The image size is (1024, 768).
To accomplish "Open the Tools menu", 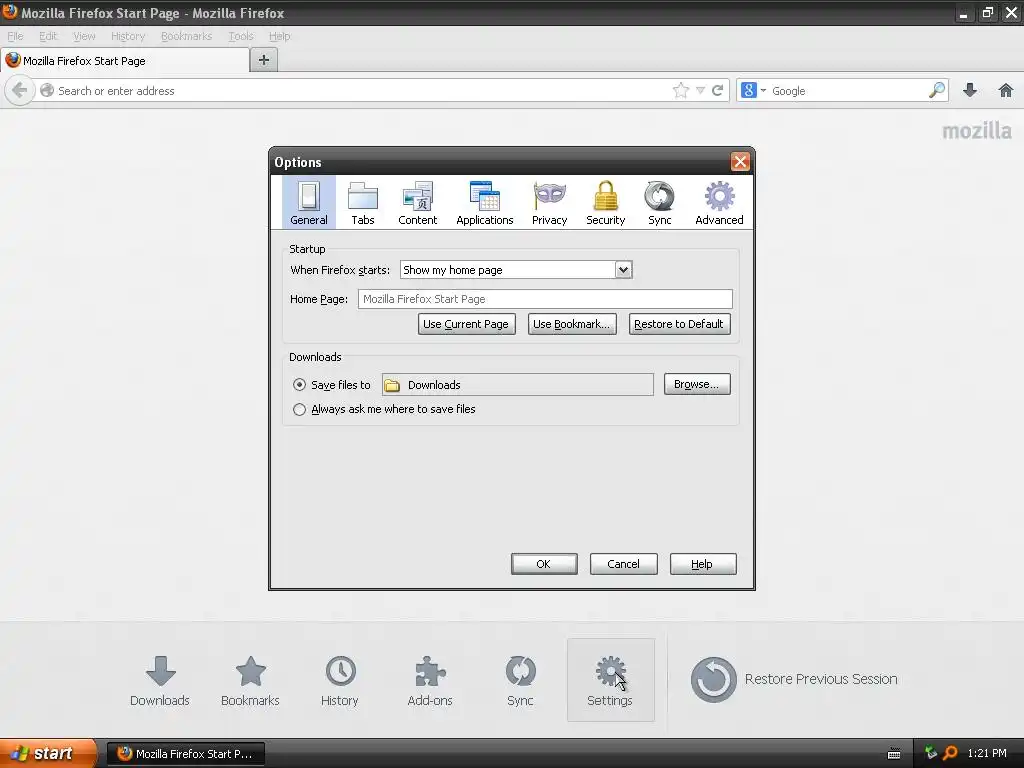I will (x=241, y=36).
